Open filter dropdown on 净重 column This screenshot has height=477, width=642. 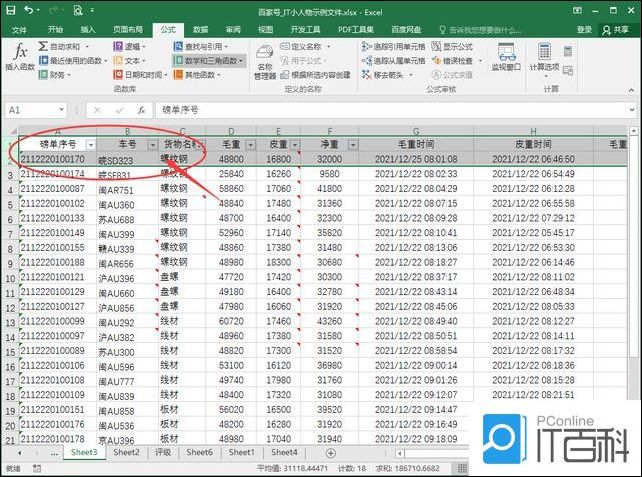(352, 145)
